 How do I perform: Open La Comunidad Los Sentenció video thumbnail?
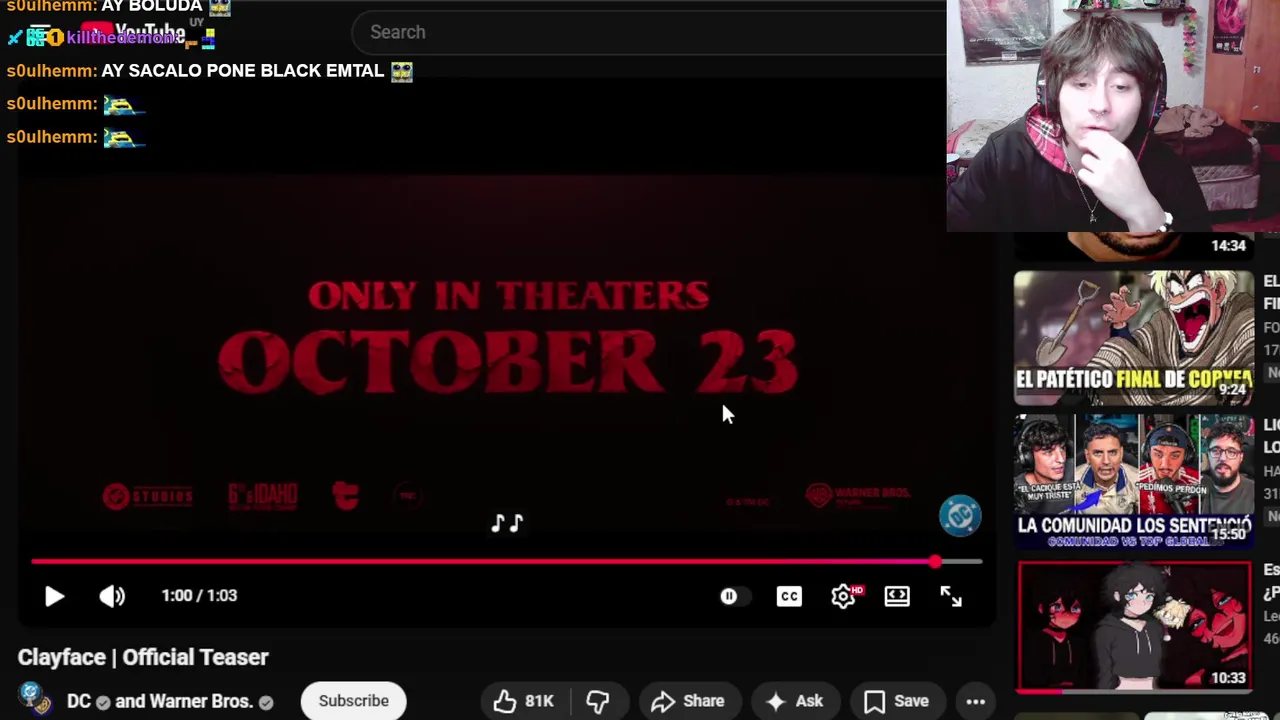click(x=1133, y=482)
